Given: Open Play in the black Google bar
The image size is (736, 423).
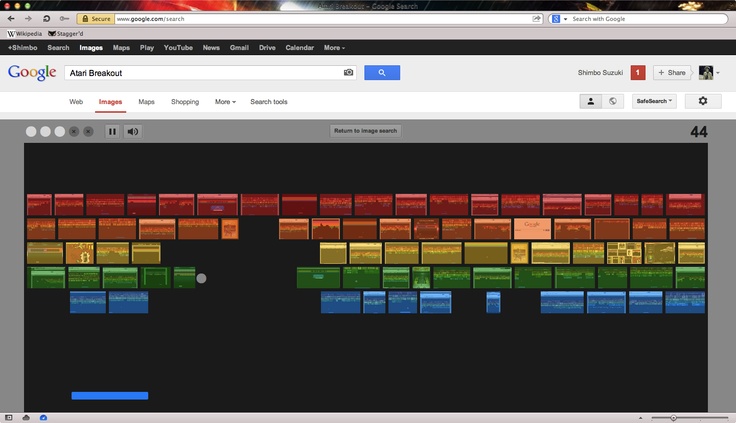Looking at the screenshot, I should pos(147,48).
